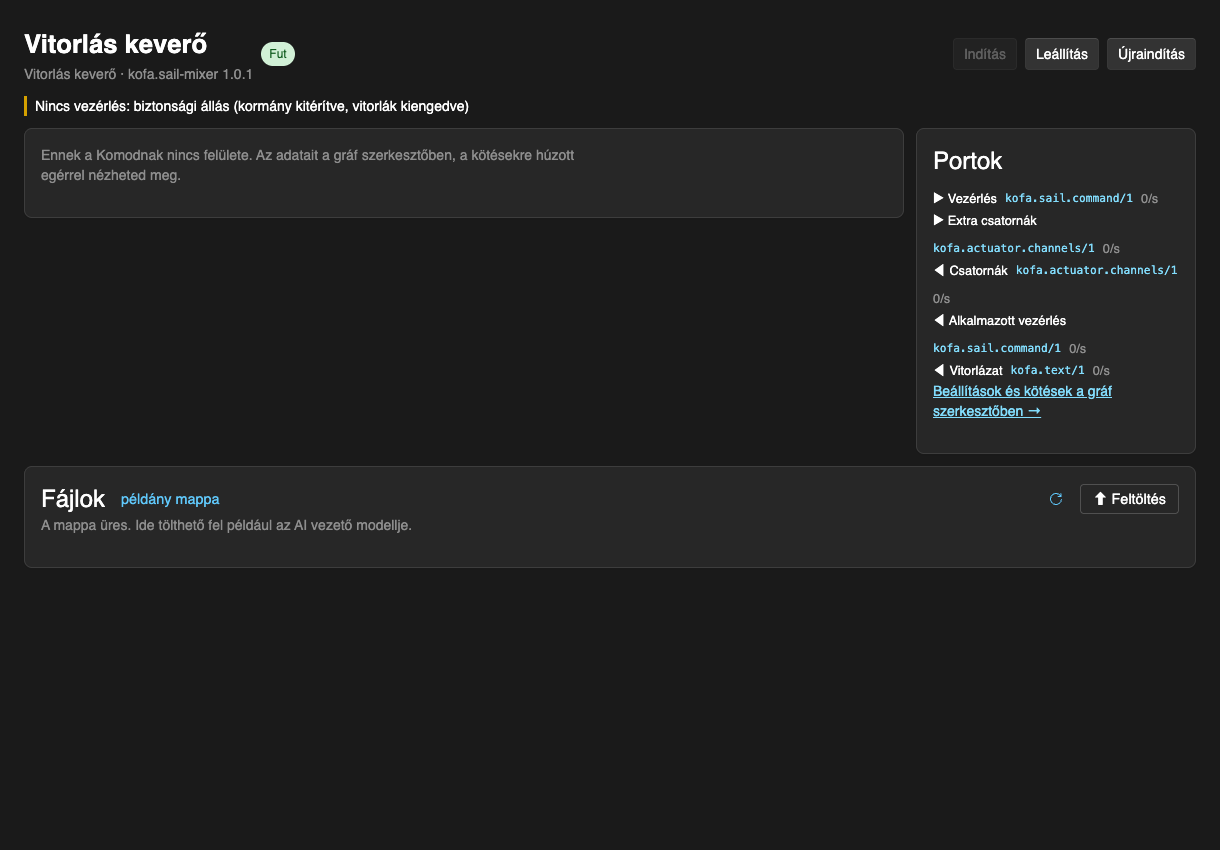Click the green Fut status badge
This screenshot has width=1220, height=850.
pyautogui.click(x=278, y=54)
